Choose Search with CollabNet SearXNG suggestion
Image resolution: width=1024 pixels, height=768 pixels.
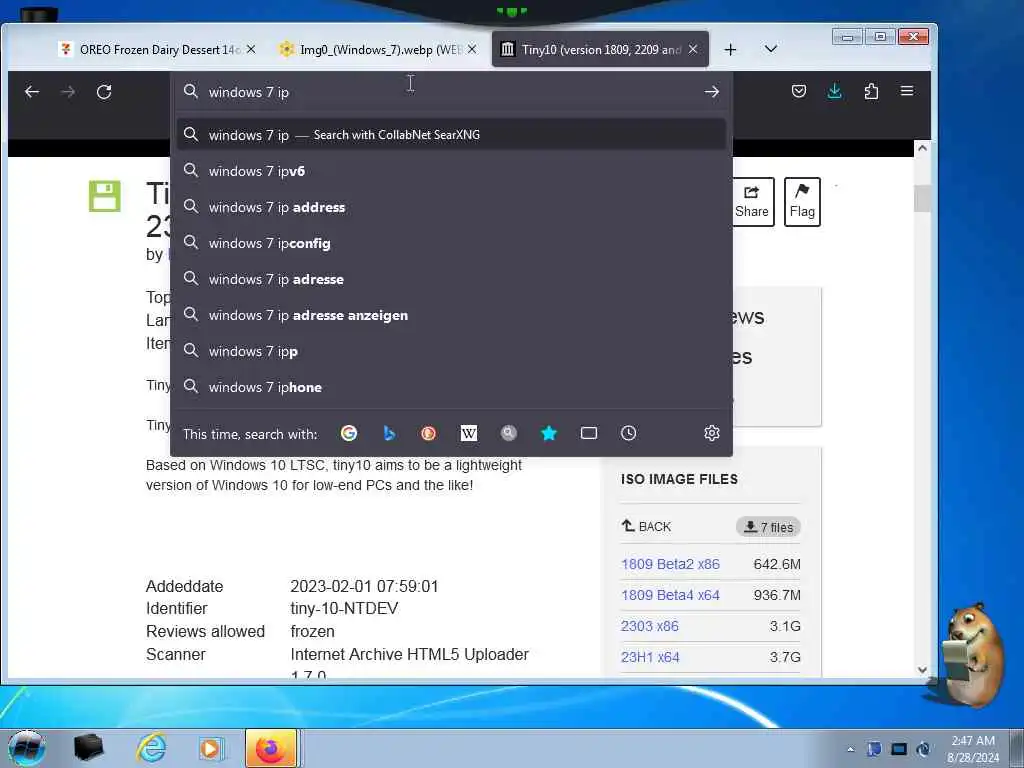(451, 135)
